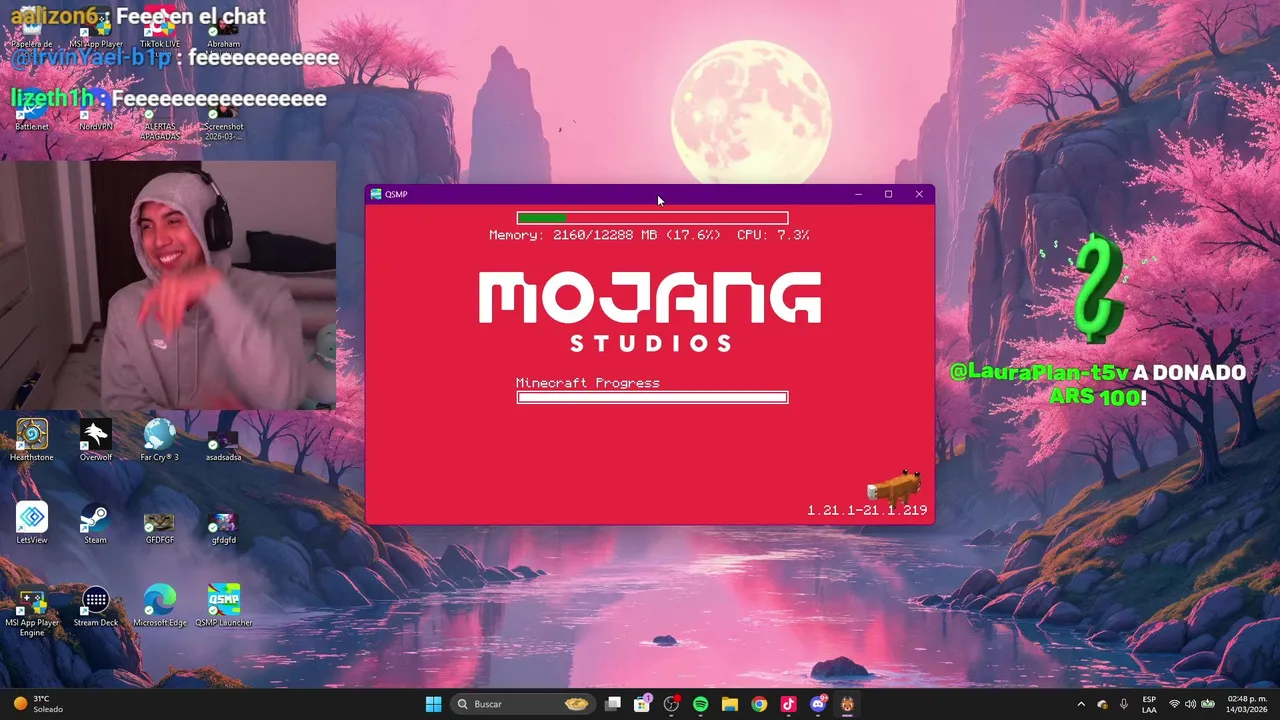Open Spotify from the taskbar
This screenshot has height=720, width=1280.
[700, 704]
